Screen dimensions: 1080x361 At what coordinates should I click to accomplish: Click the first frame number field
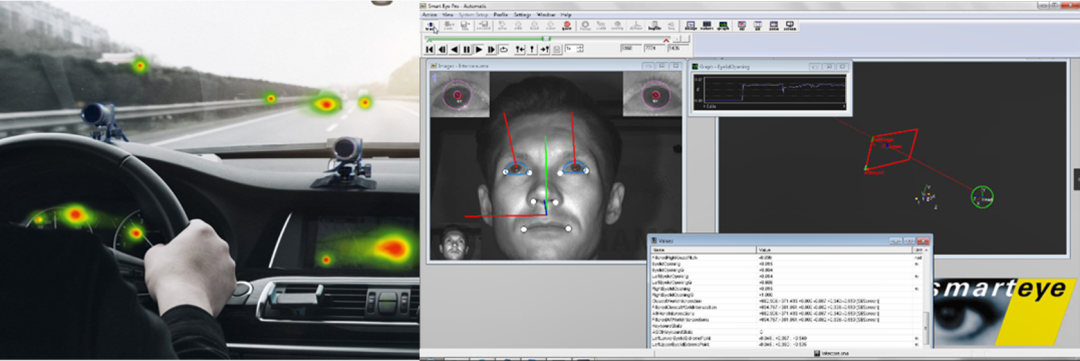(x=630, y=48)
